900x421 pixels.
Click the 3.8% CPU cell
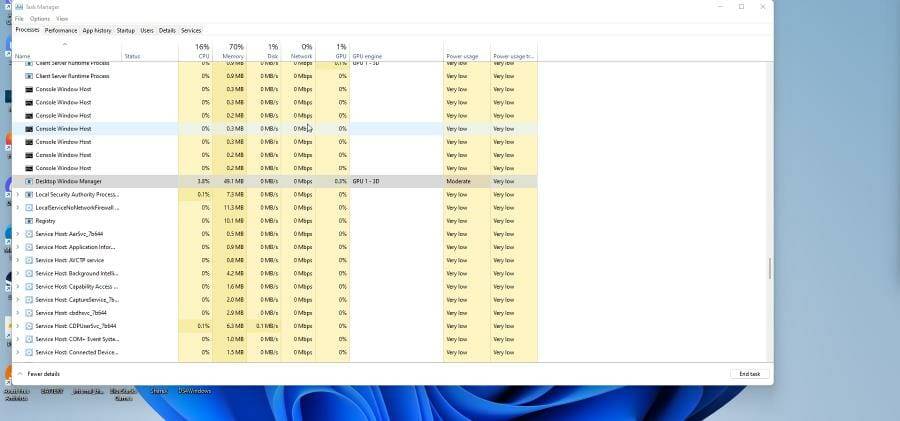(195, 181)
